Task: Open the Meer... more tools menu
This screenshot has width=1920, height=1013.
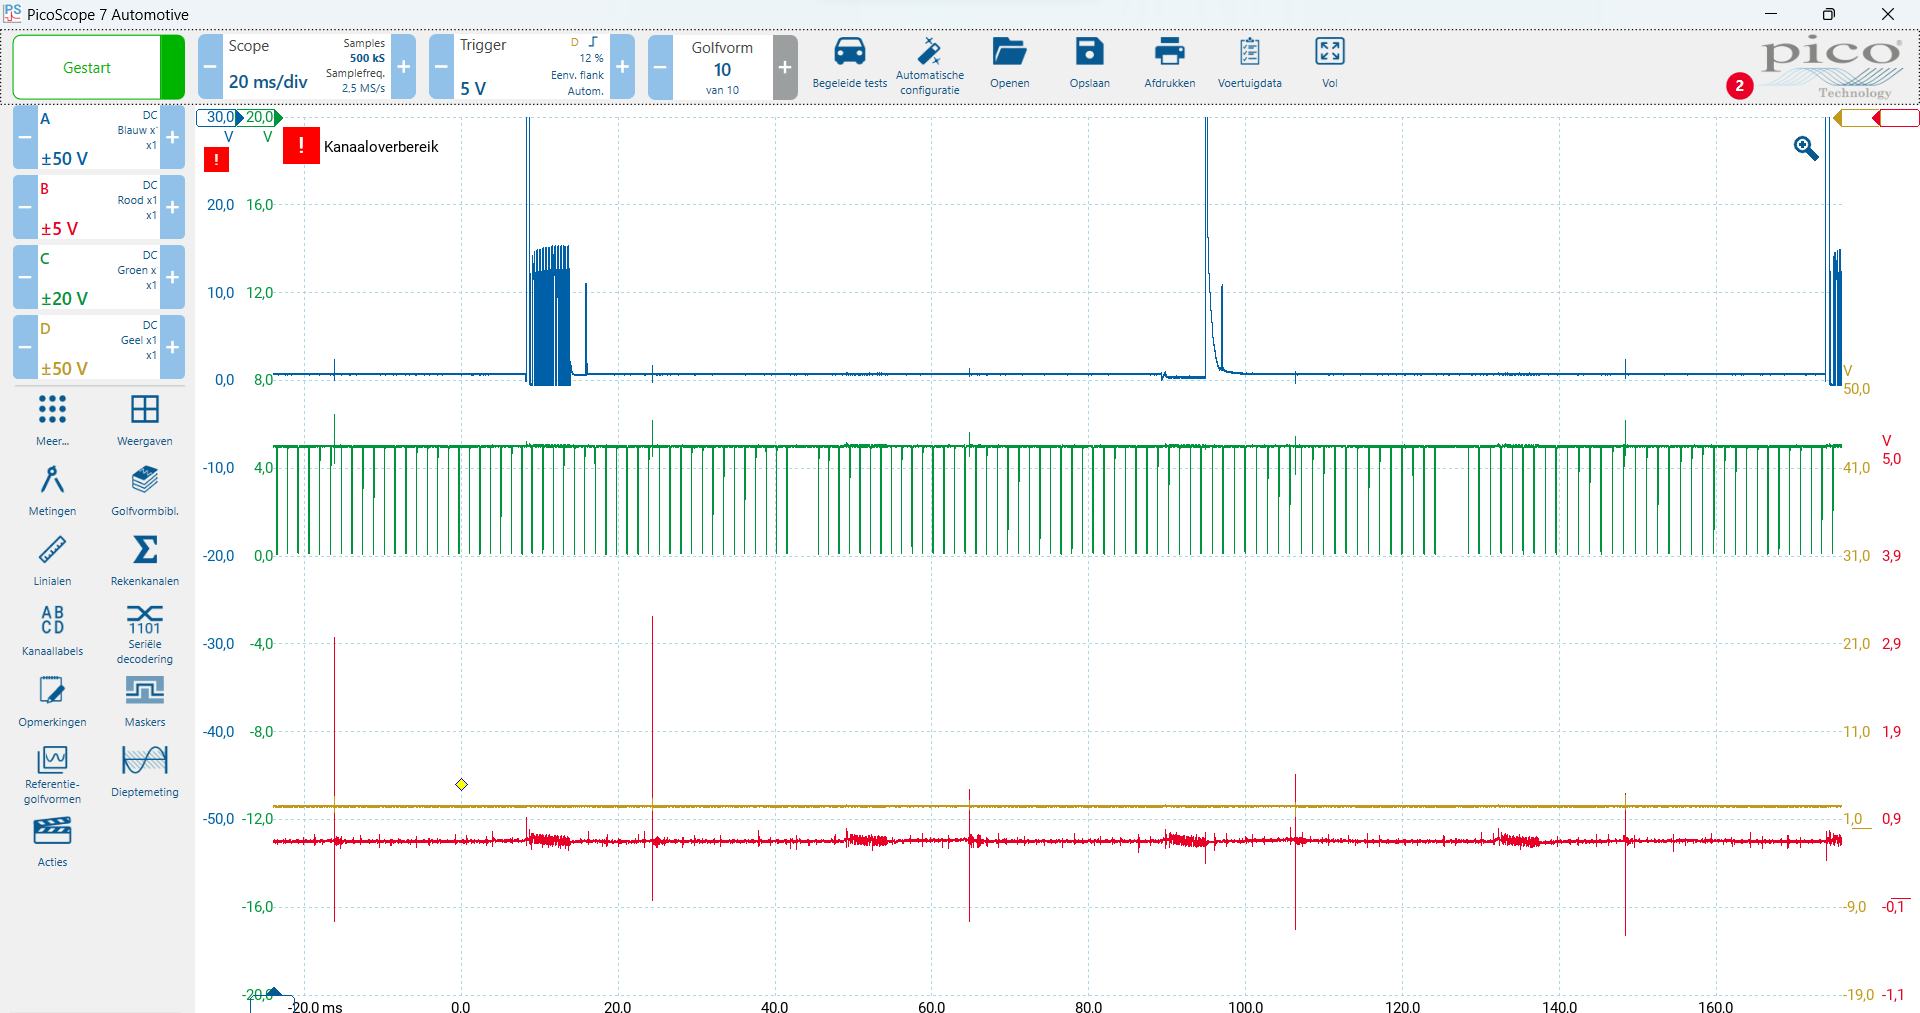Action: click(52, 410)
